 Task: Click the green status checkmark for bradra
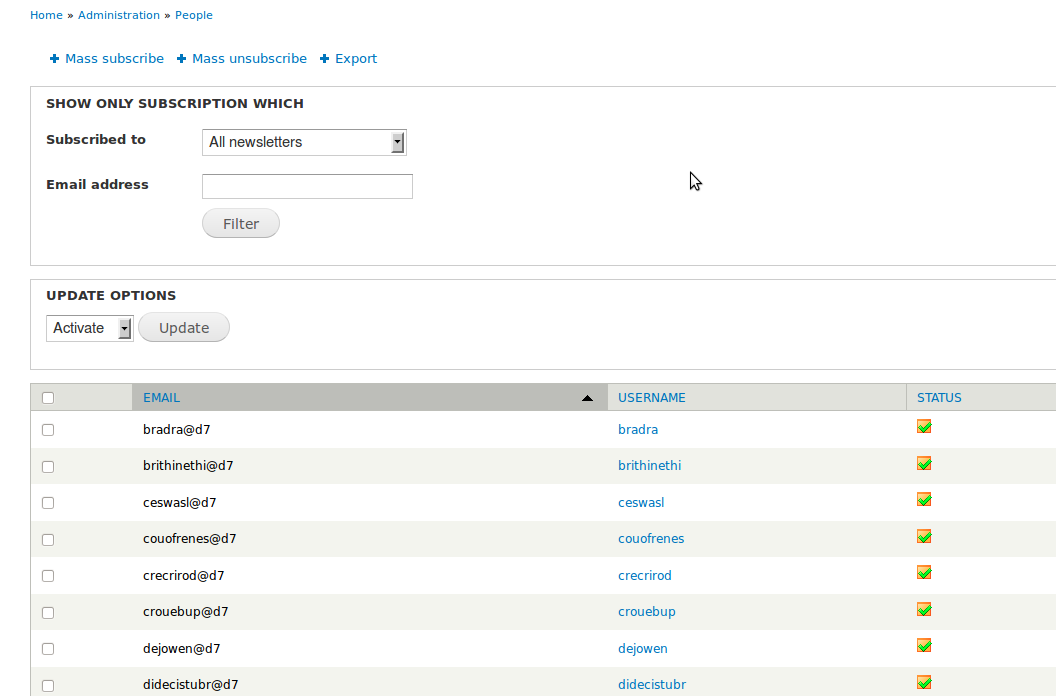(924, 426)
